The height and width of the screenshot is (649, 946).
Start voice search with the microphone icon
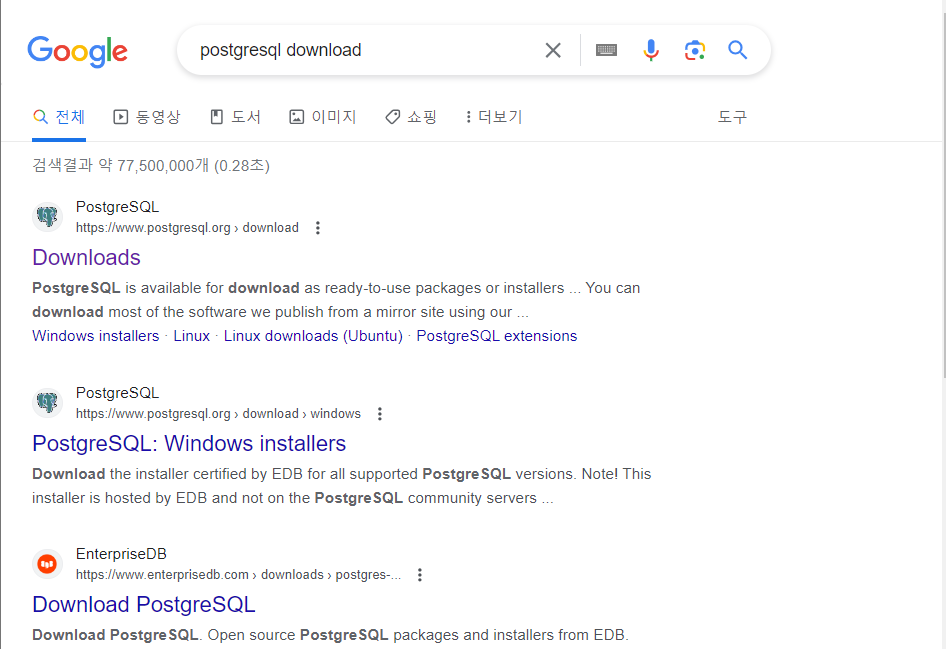coord(650,50)
